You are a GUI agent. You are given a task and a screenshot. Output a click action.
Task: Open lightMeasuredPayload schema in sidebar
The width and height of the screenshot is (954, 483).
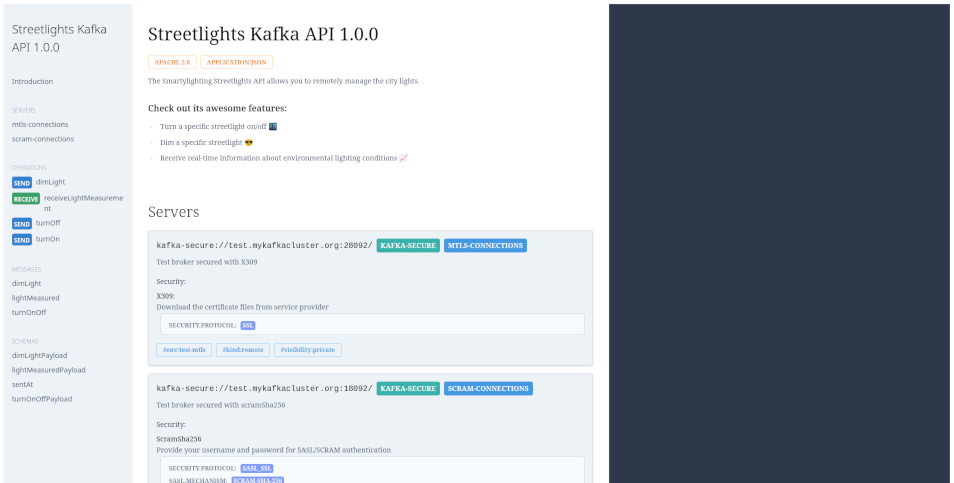pyautogui.click(x=49, y=370)
